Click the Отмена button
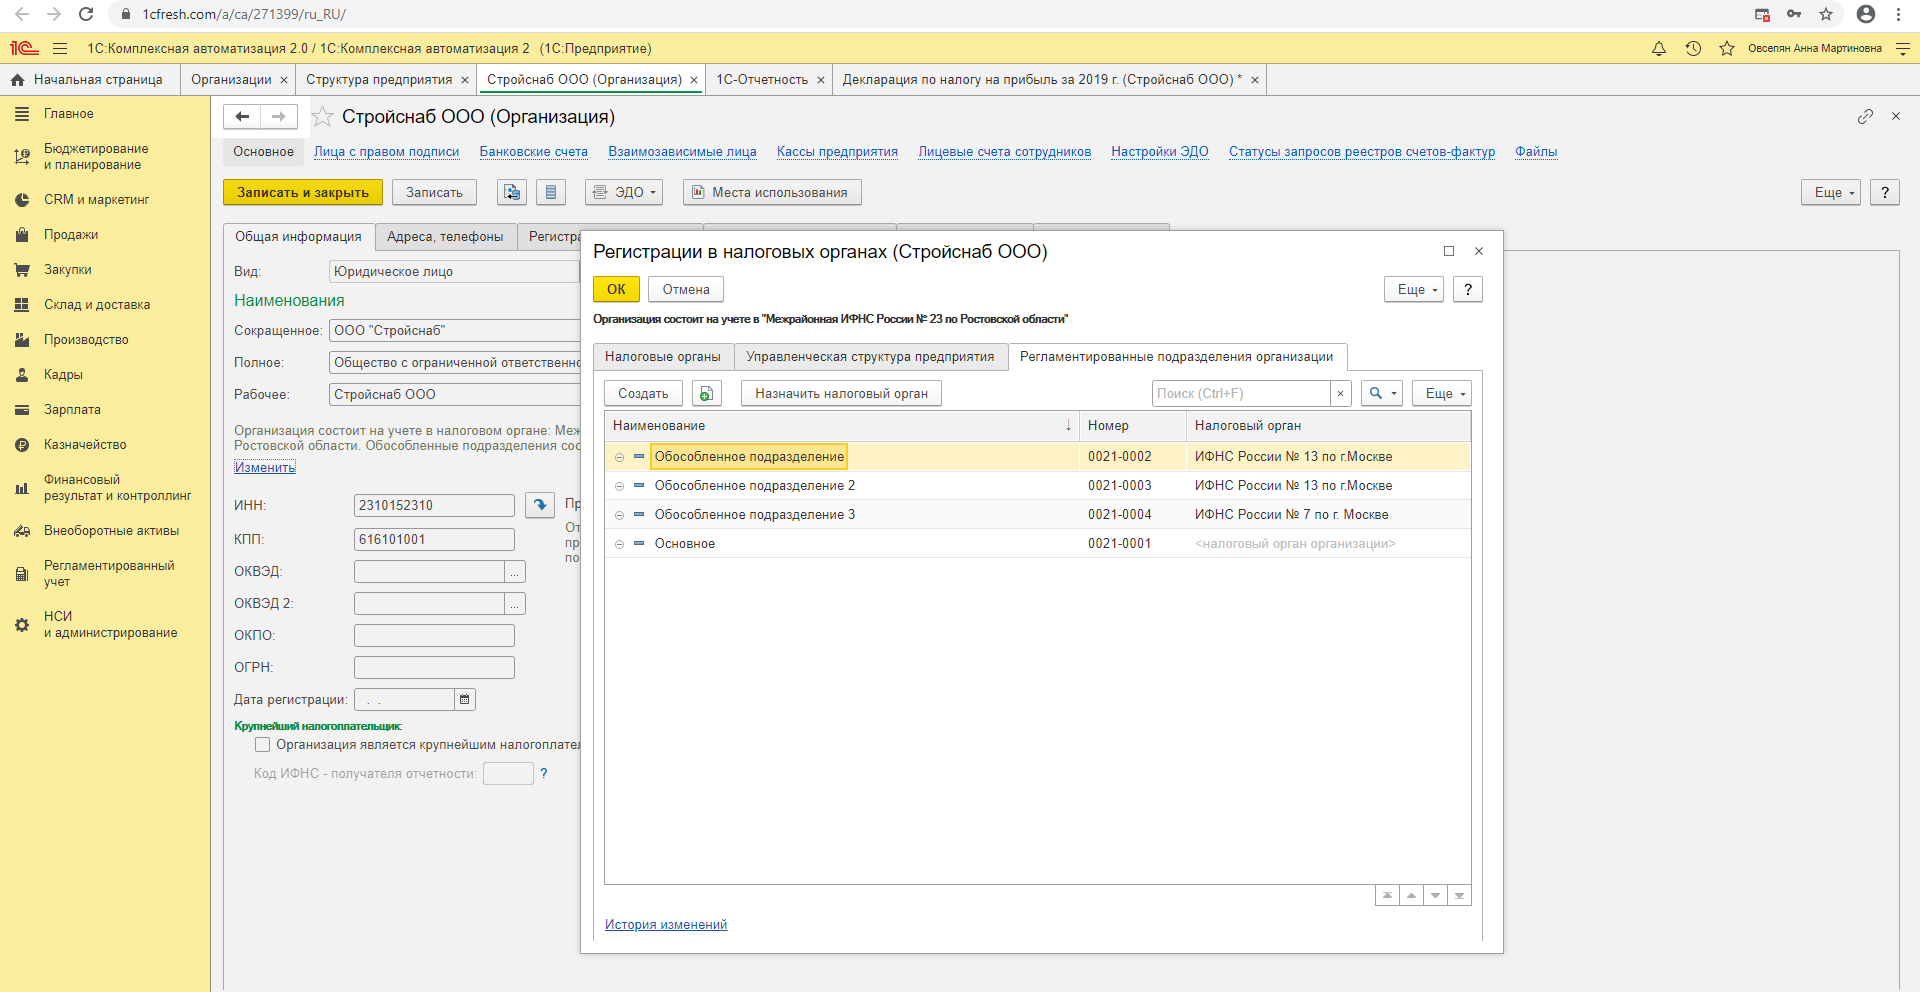 click(x=686, y=289)
